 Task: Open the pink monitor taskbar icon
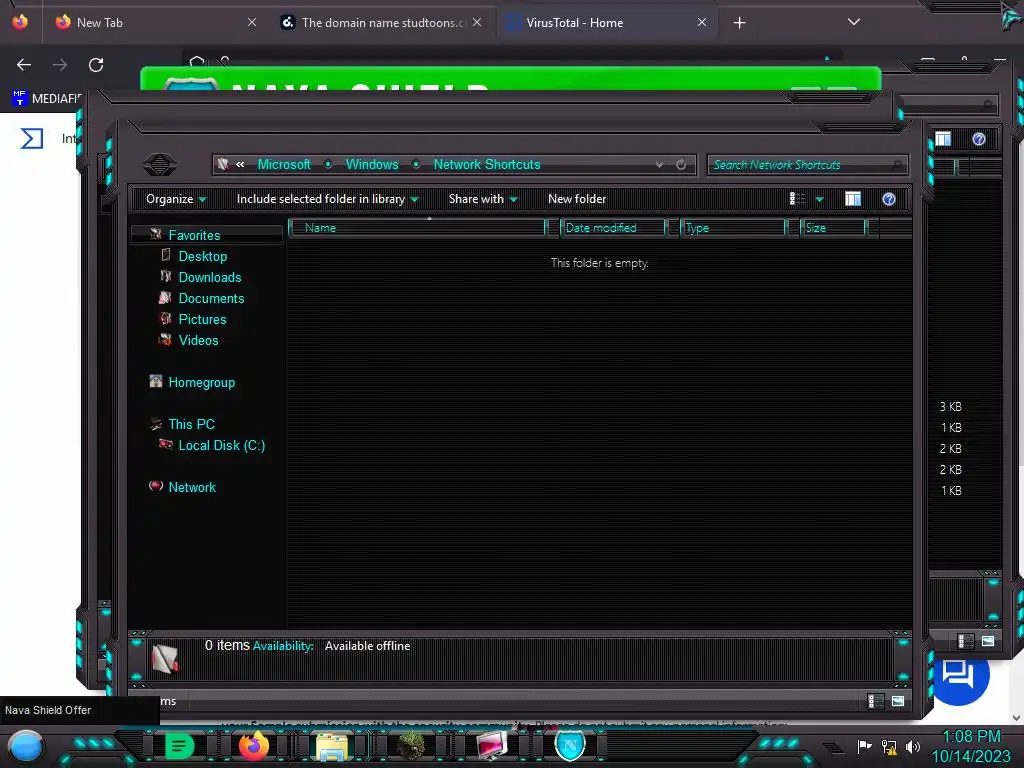[x=491, y=745]
